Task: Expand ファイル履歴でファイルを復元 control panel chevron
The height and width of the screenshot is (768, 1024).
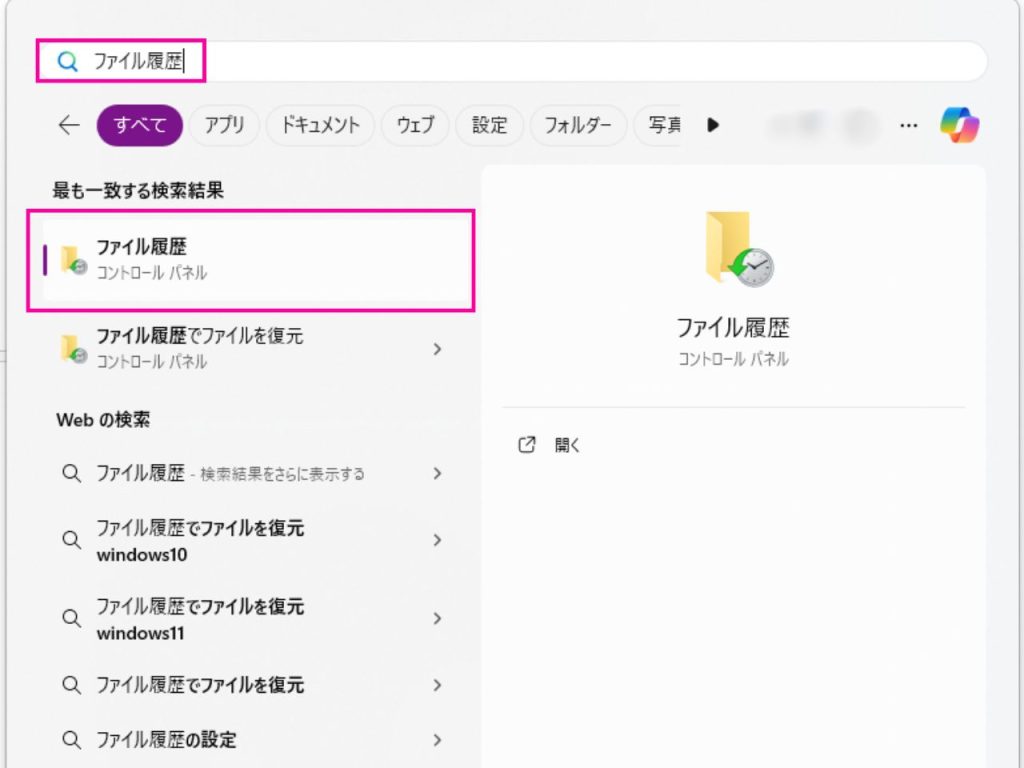Action: (437, 349)
